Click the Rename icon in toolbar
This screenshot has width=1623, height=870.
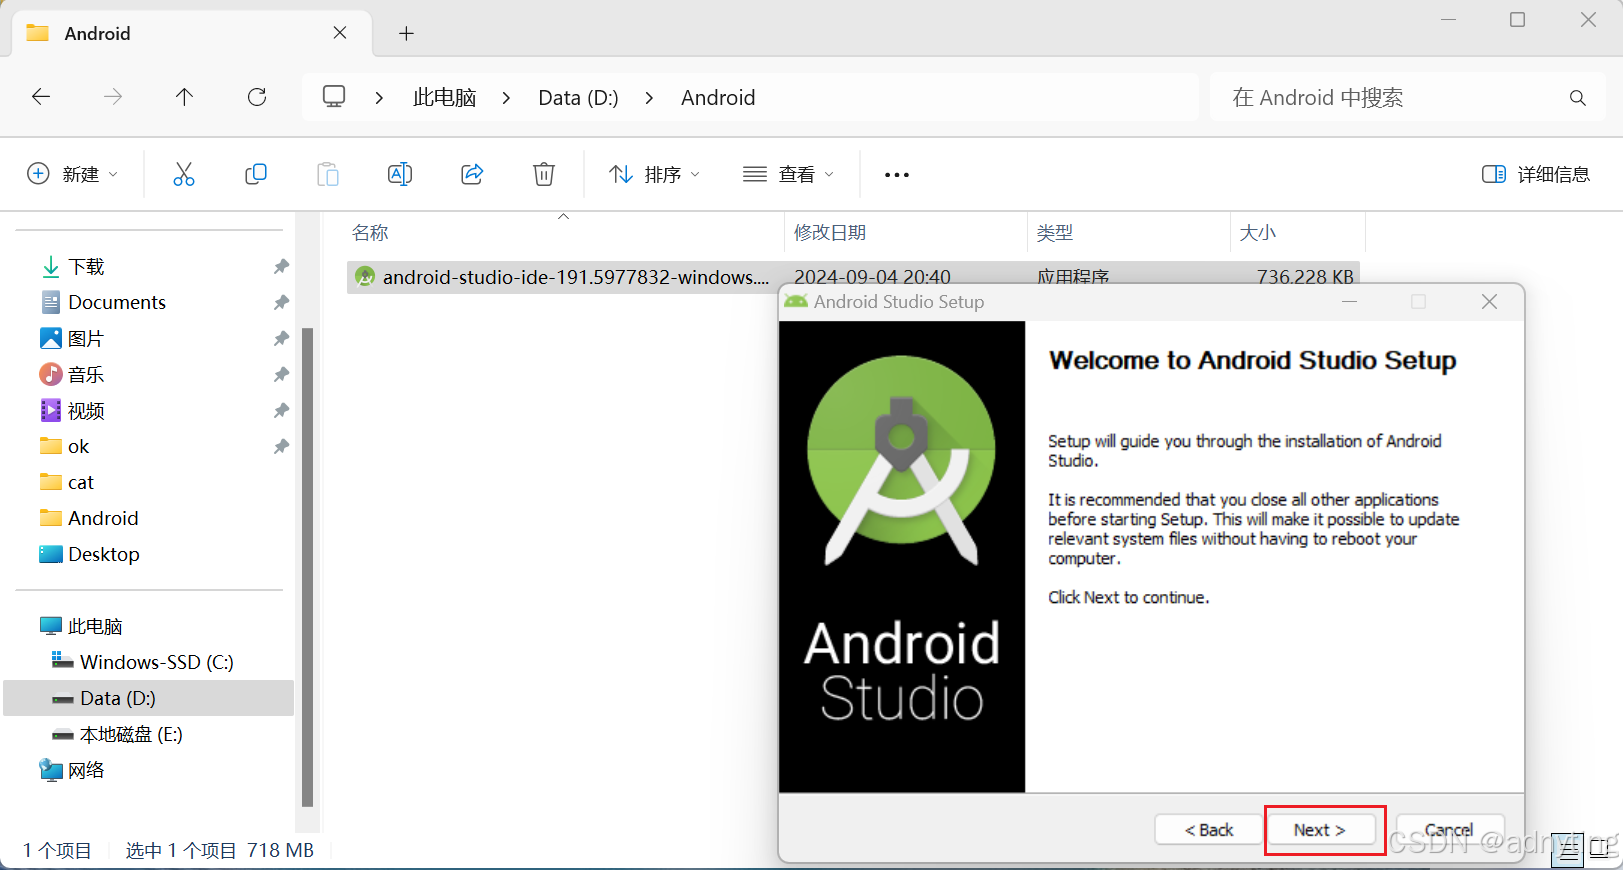tap(400, 174)
